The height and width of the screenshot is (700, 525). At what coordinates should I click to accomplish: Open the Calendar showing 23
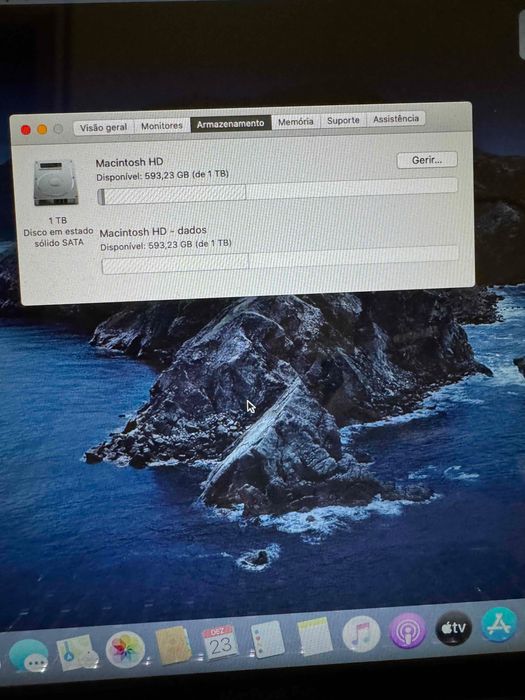[x=220, y=642]
